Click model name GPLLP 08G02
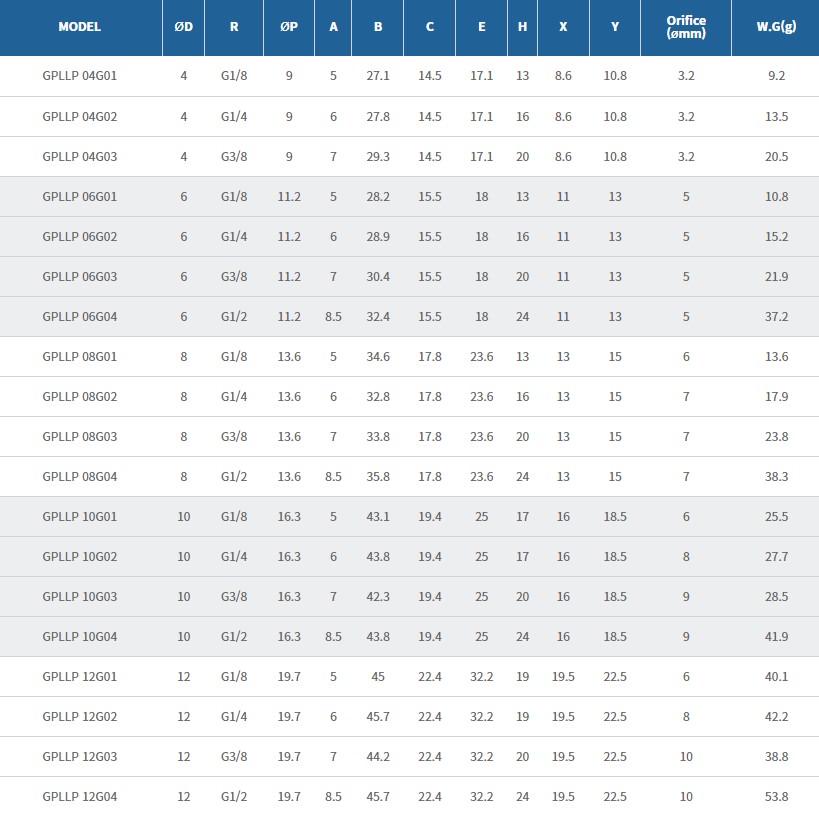Screen dimensions: 819x813 point(80,396)
